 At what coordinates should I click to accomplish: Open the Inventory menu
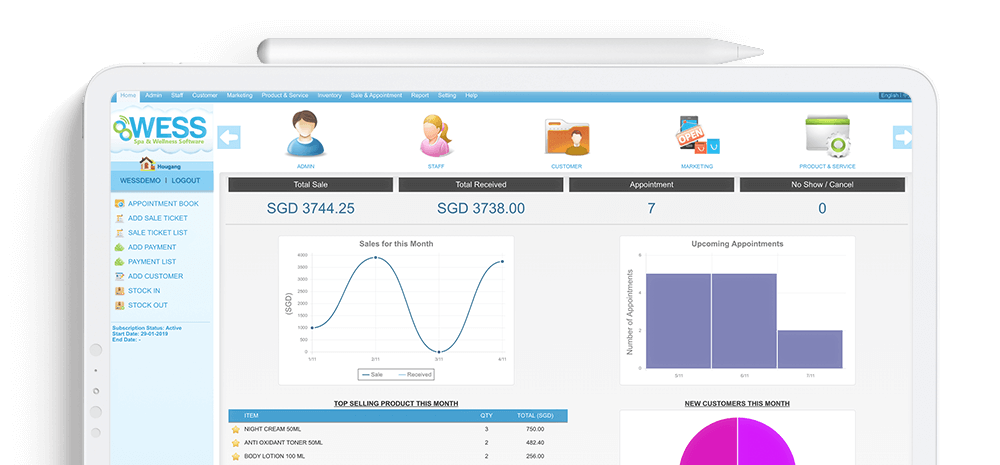[329, 96]
